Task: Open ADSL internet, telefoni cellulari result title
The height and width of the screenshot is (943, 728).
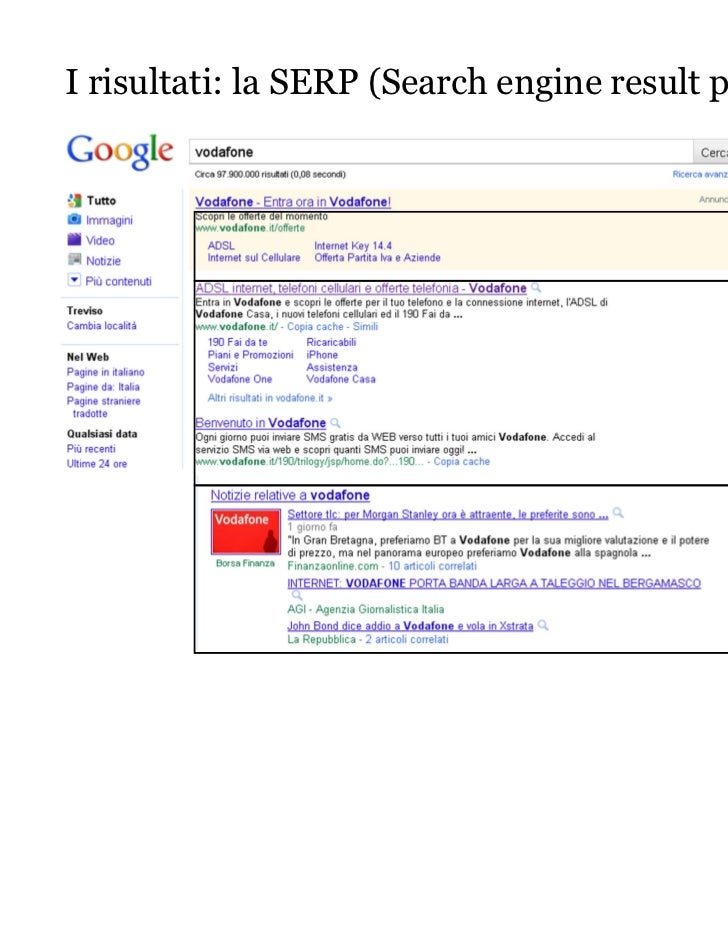Action: tap(361, 288)
